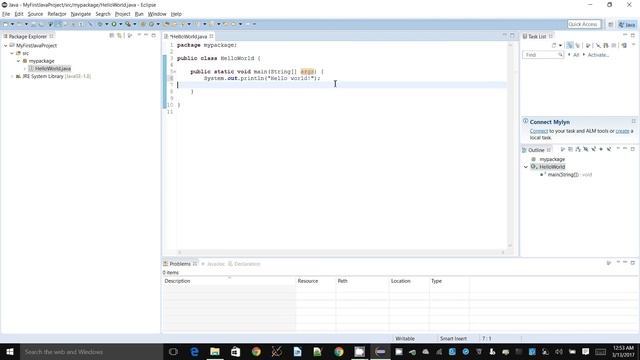Open the Refactor menu
Viewport: 640px width, 360px height.
click(57, 14)
